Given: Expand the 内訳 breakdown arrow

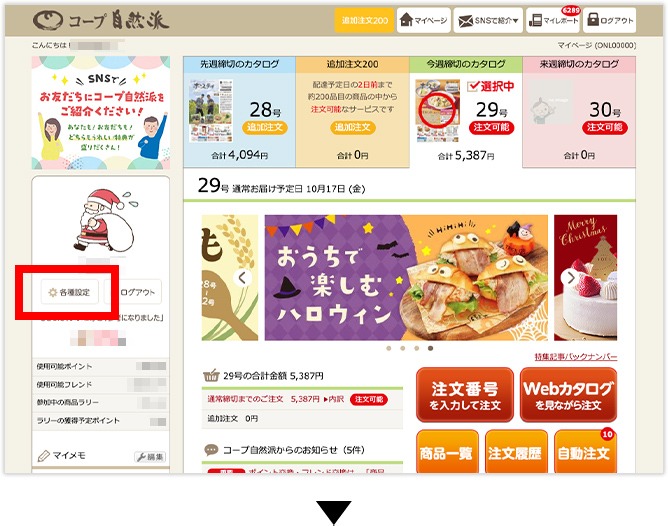Looking at the screenshot, I should tap(334, 399).
